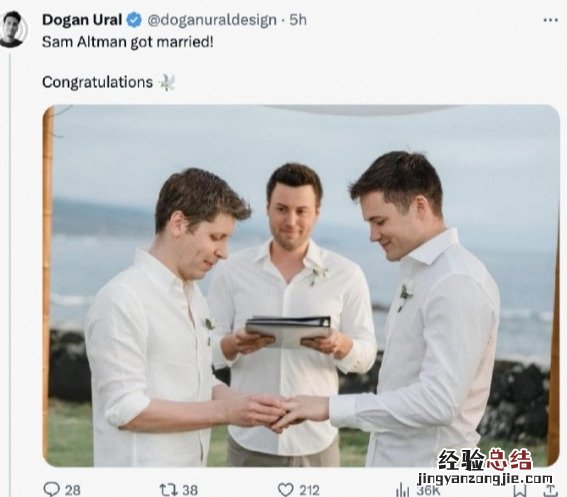Click the blue verified badge
This screenshot has height=497, width=567.
pyautogui.click(x=134, y=20)
